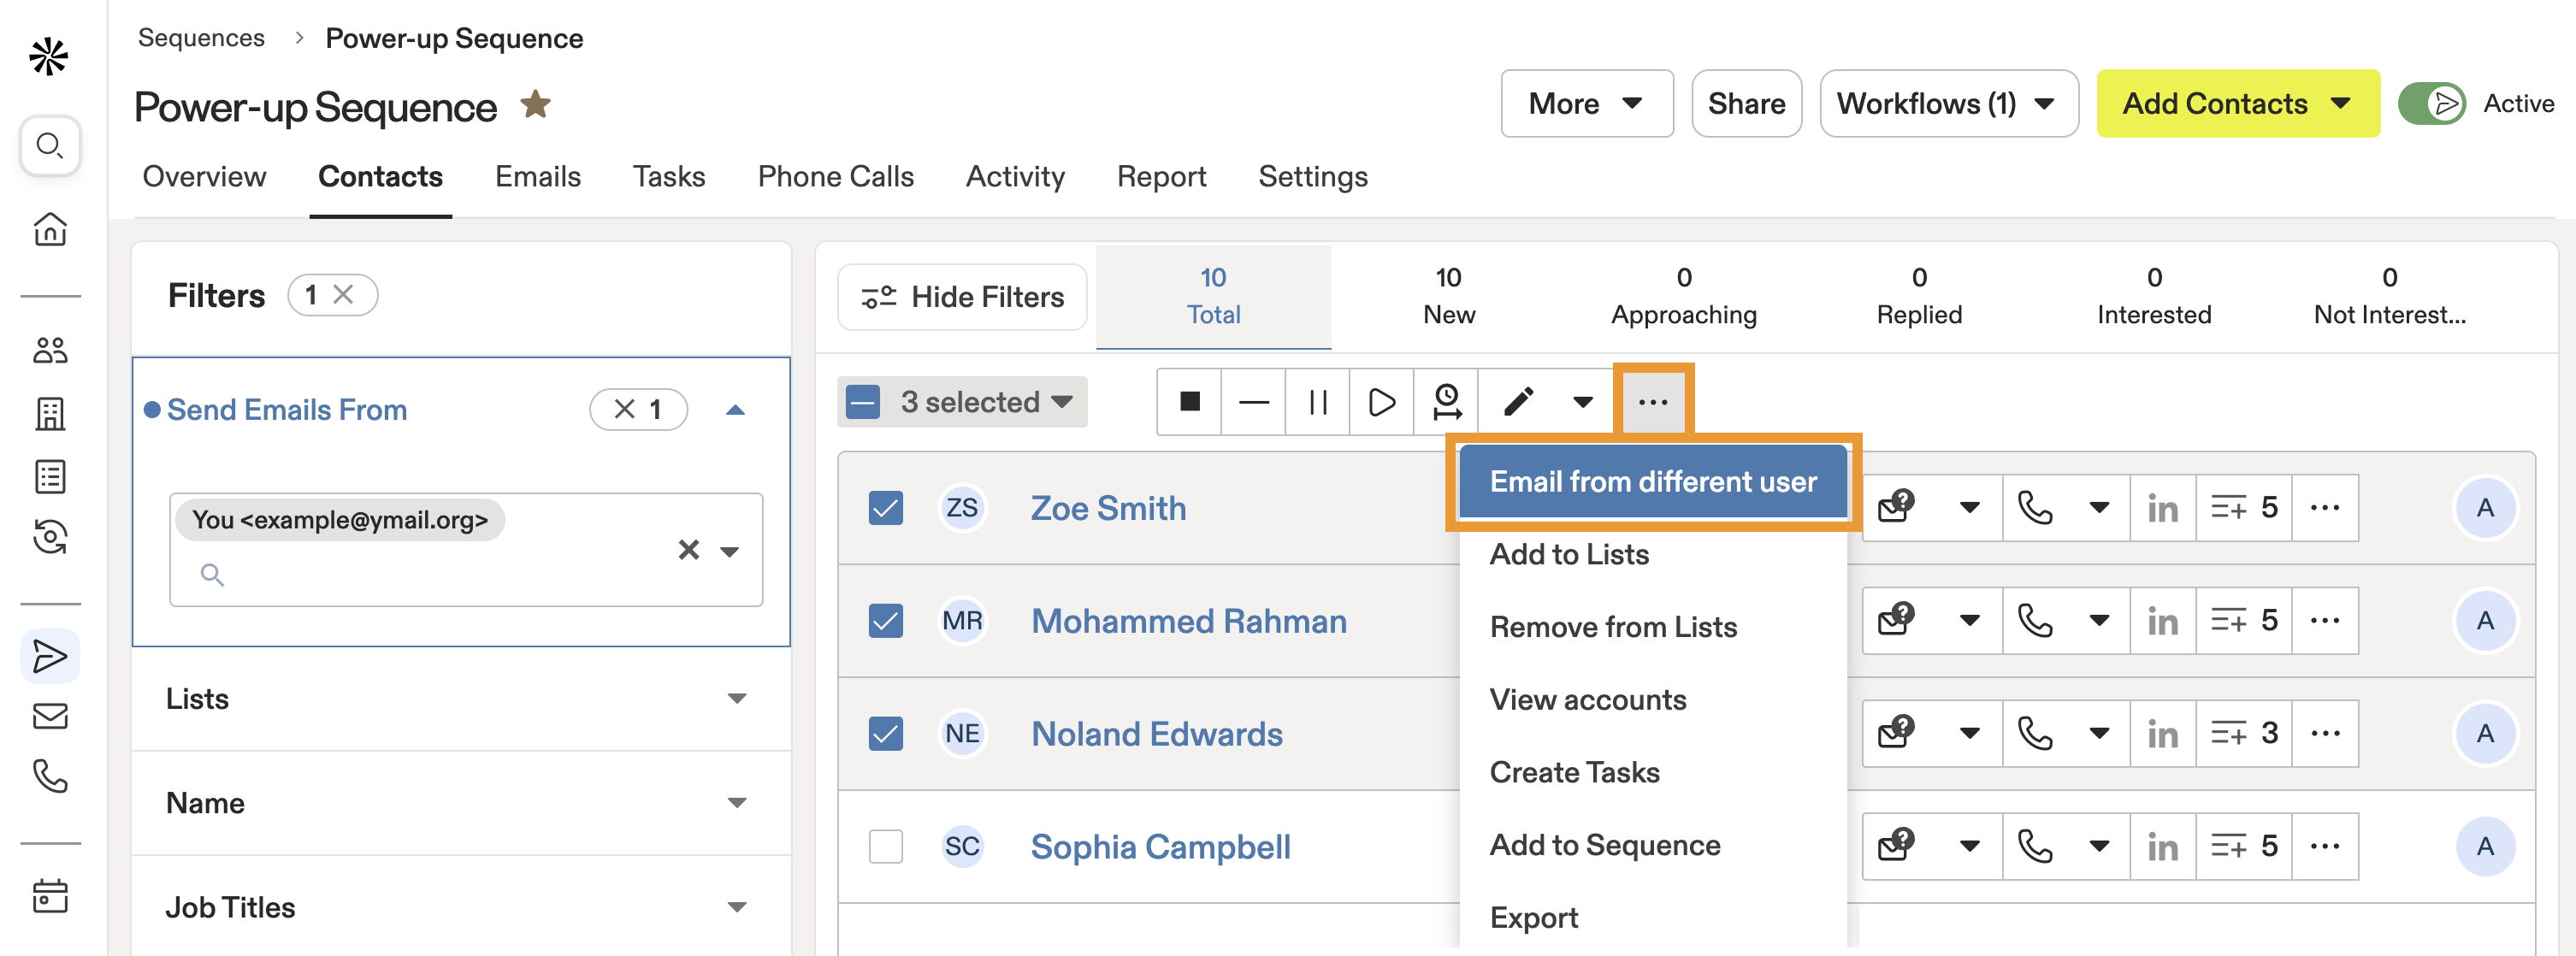This screenshot has height=956, width=2576.
Task: Open search from the sidebar magnifier icon
Action: coord(50,146)
